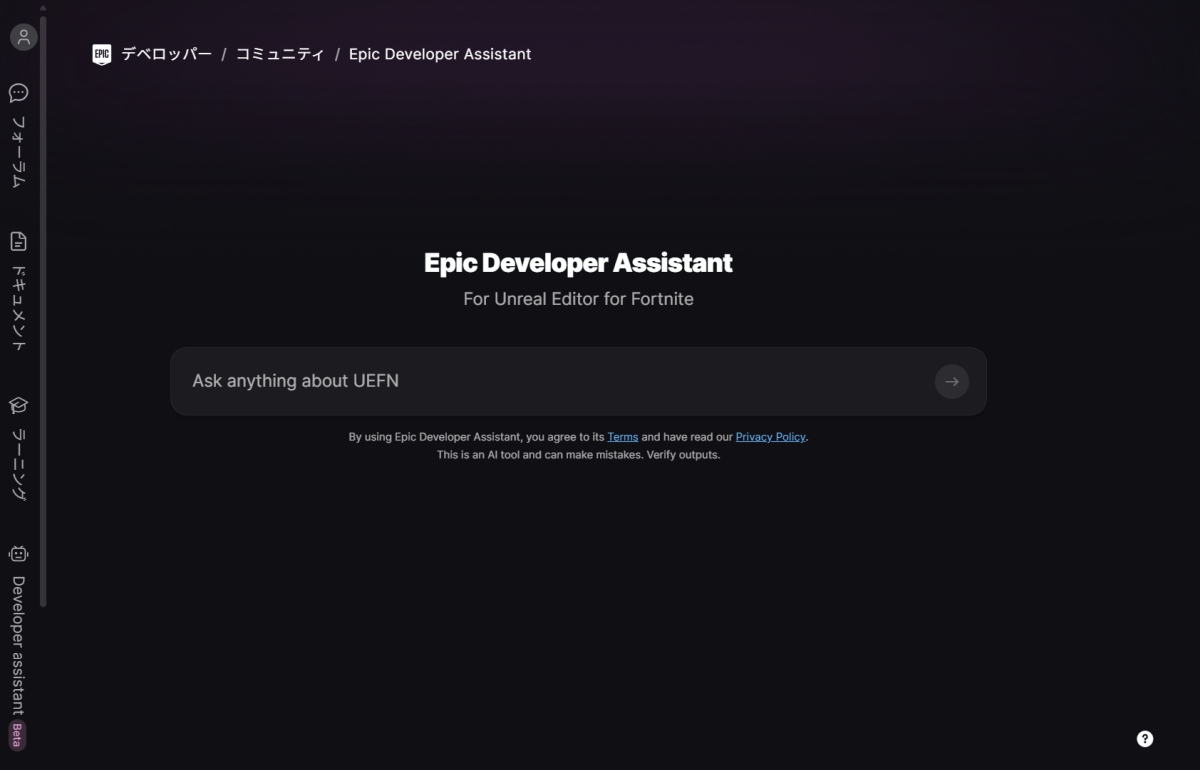Open help question mark icon
This screenshot has height=770, width=1200.
pos(1145,739)
